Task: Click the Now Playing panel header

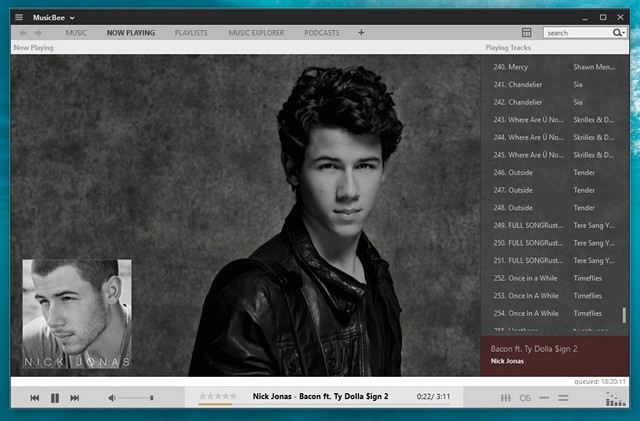Action: pyautogui.click(x=33, y=47)
